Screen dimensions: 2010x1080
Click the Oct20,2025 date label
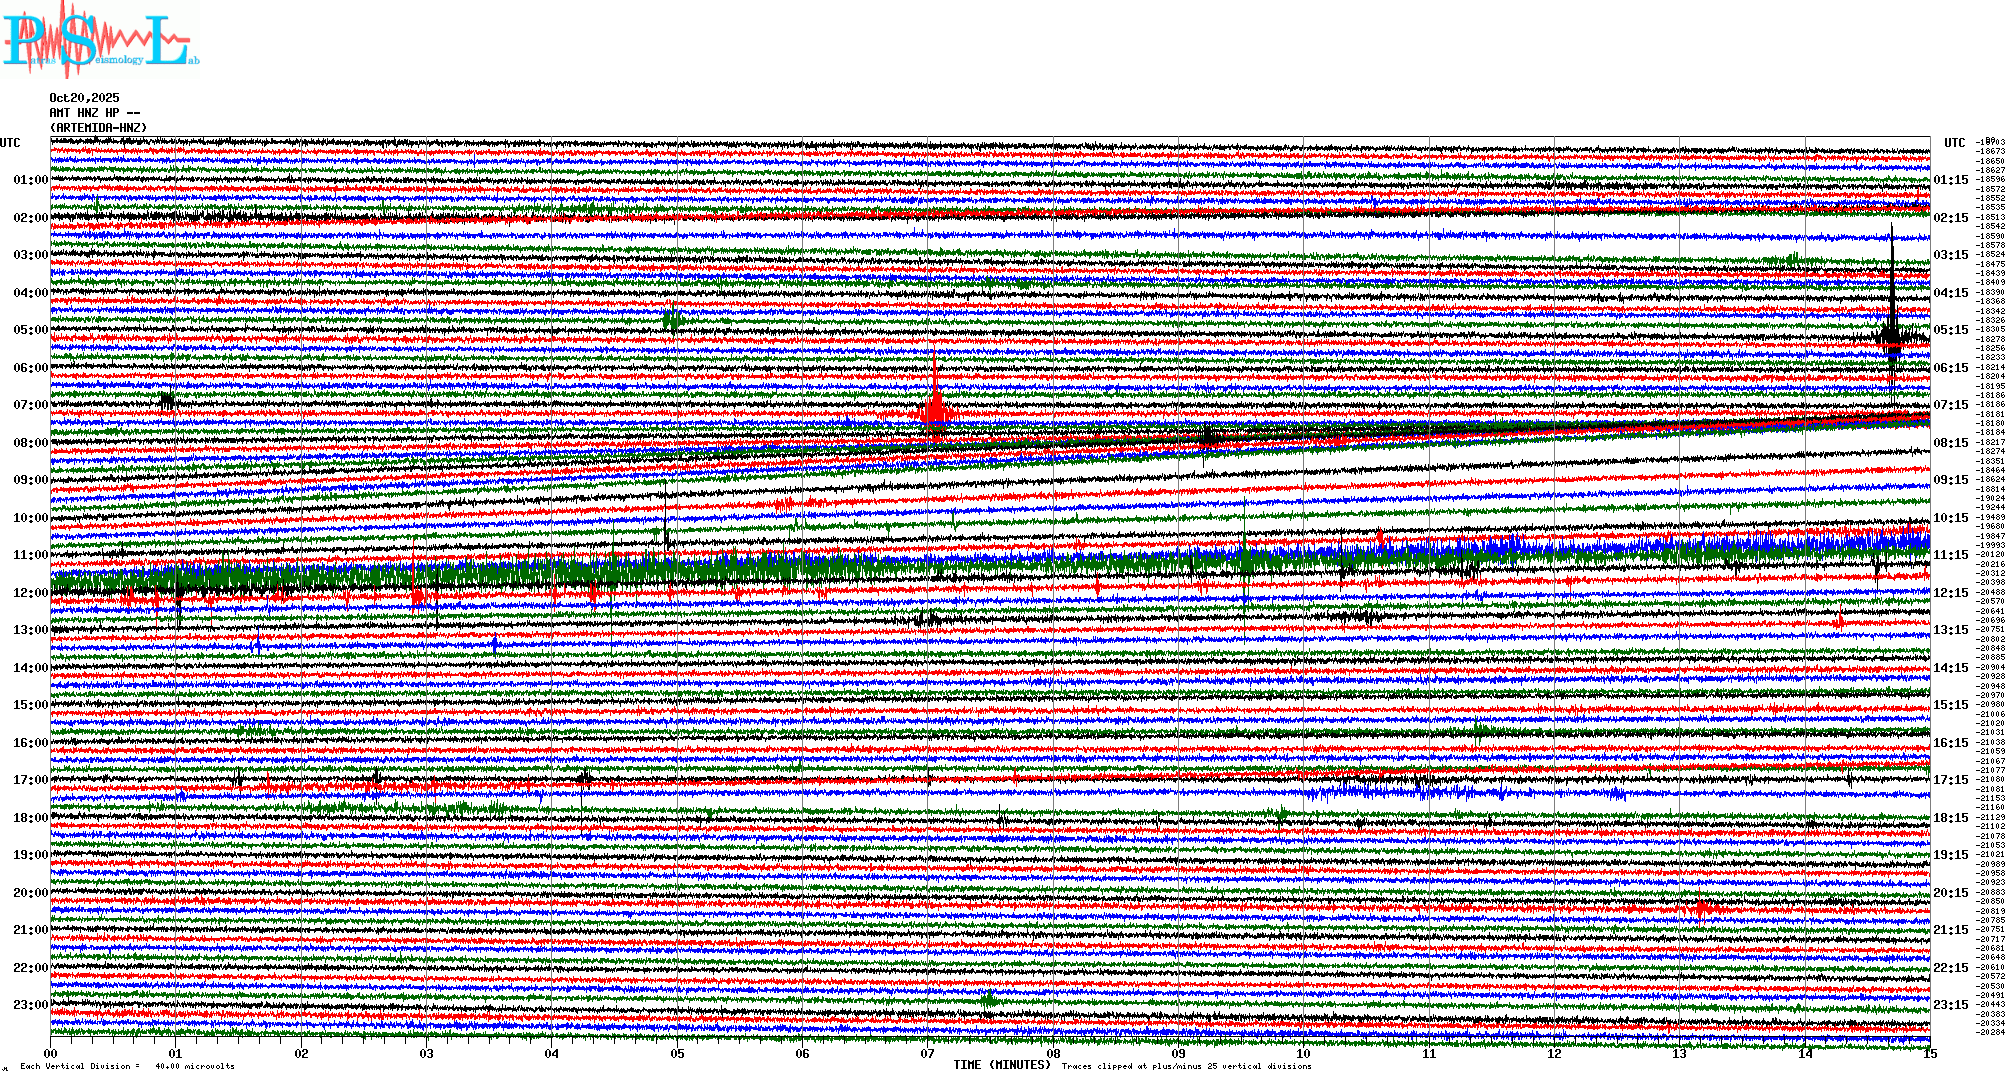84,98
